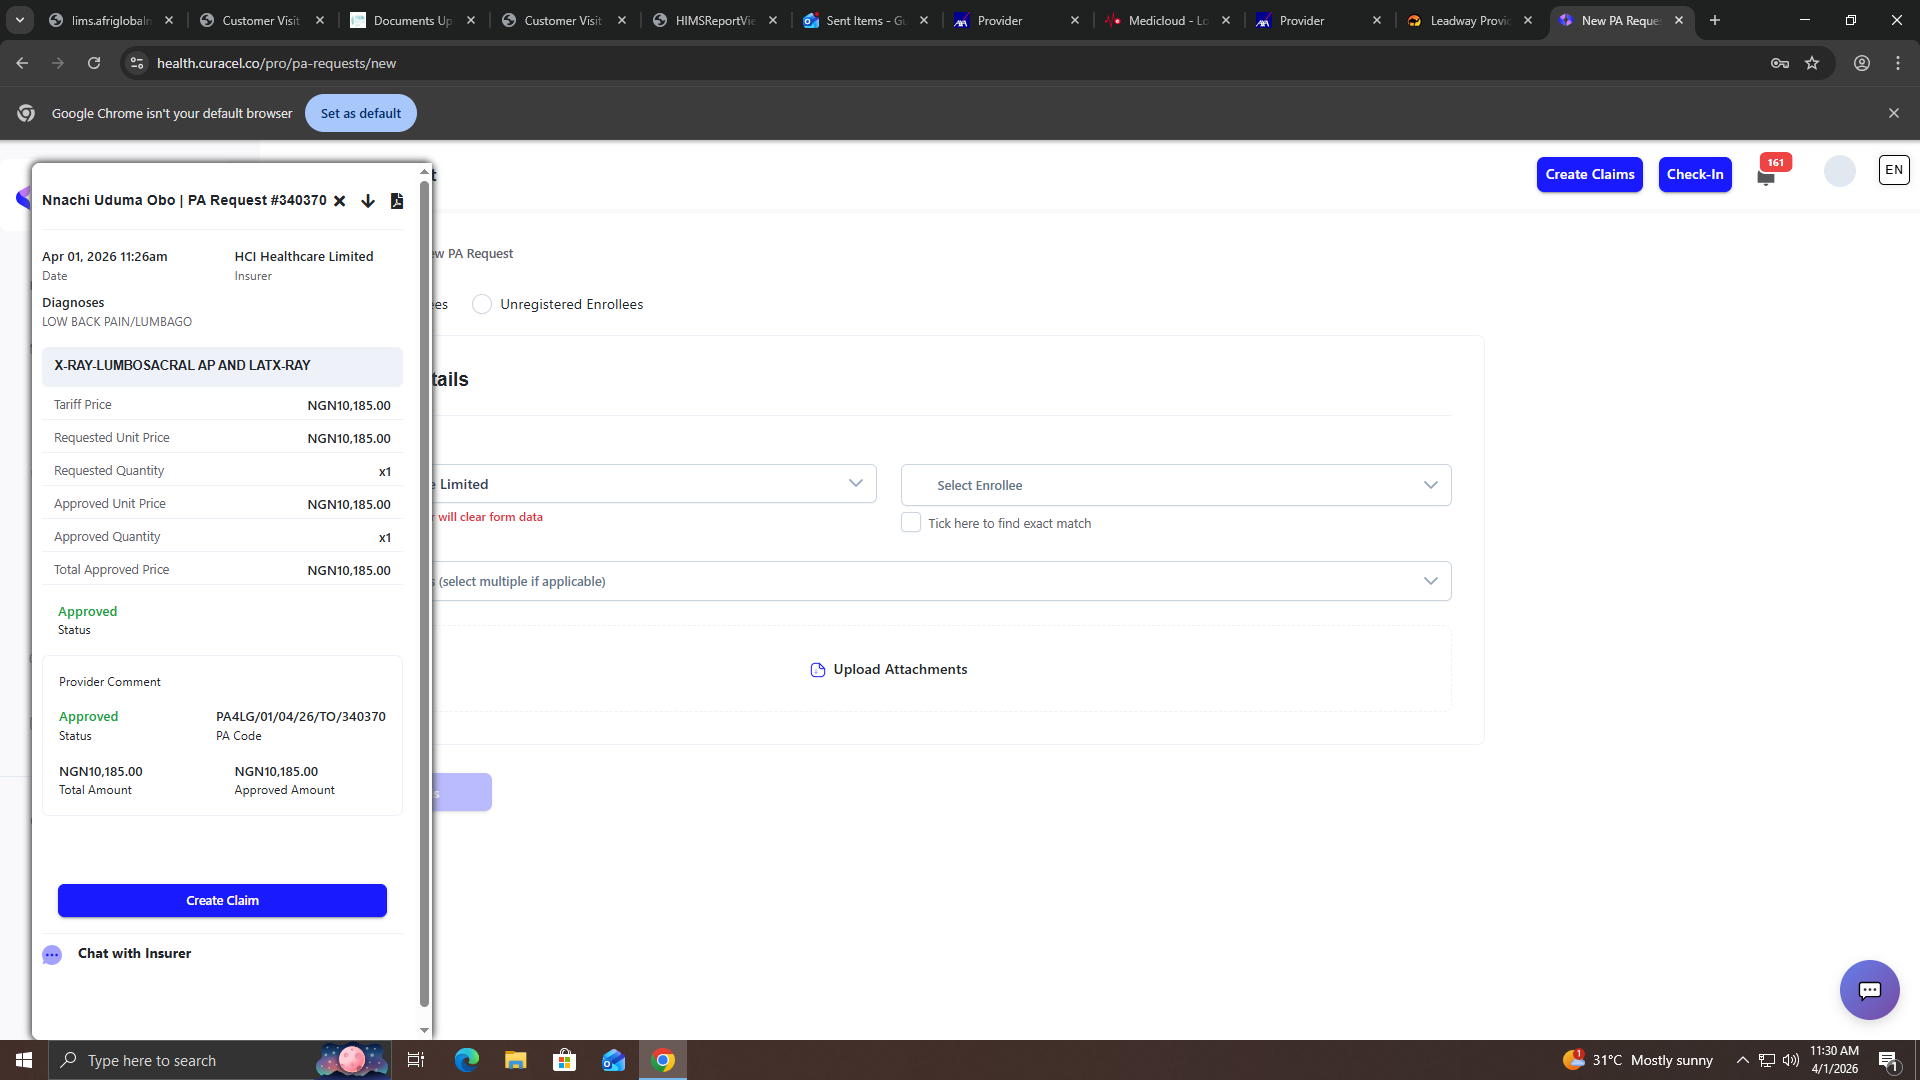The image size is (1920, 1080).
Task: Open the floating chat widget bubble
Action: [x=1869, y=990]
